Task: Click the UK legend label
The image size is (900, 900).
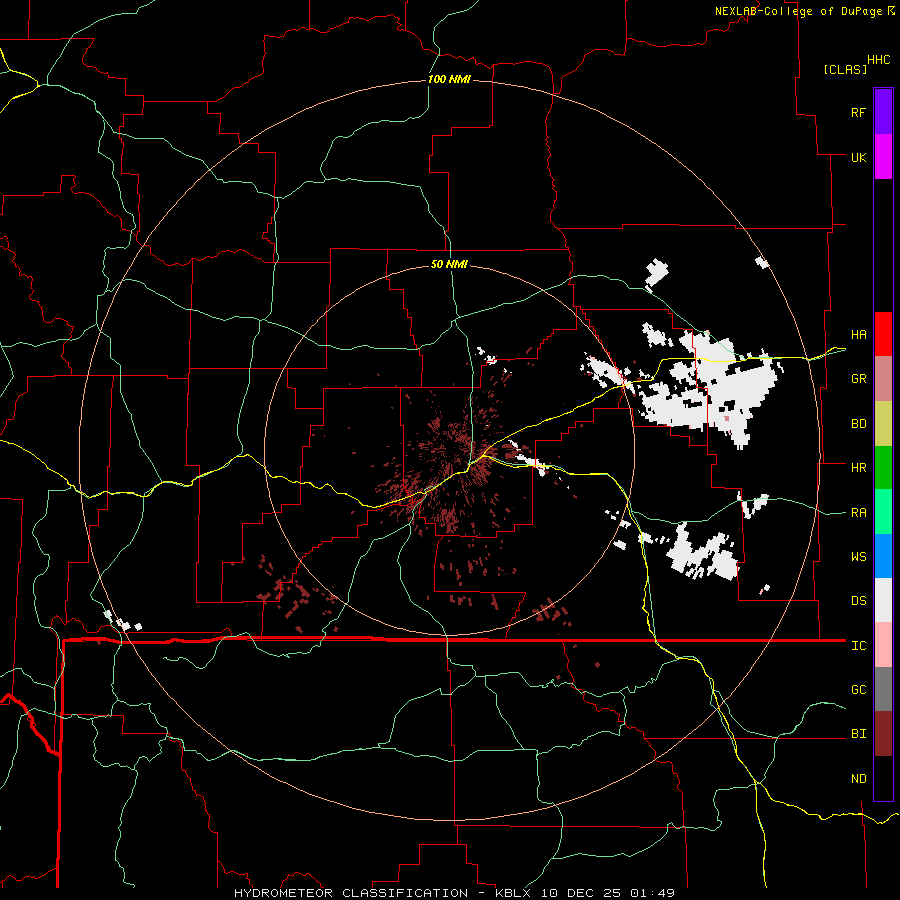Action: 858,157
